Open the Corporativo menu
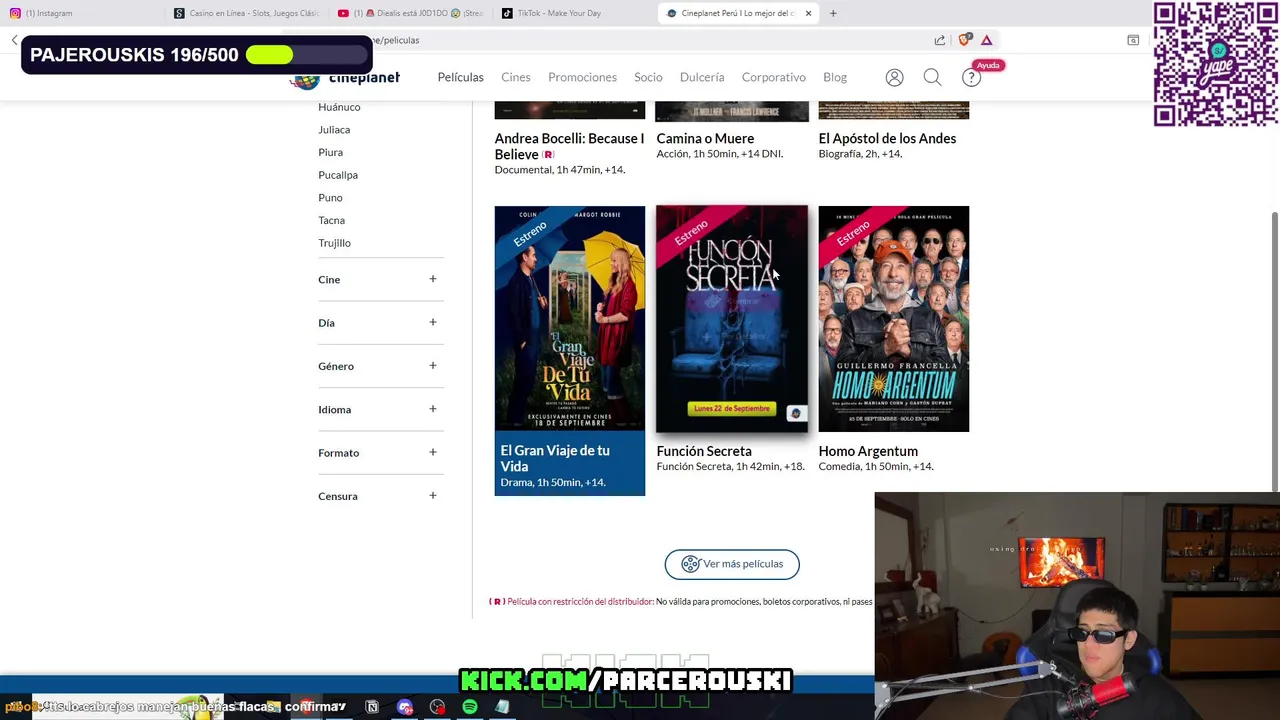The width and height of the screenshot is (1280, 720). tap(773, 77)
